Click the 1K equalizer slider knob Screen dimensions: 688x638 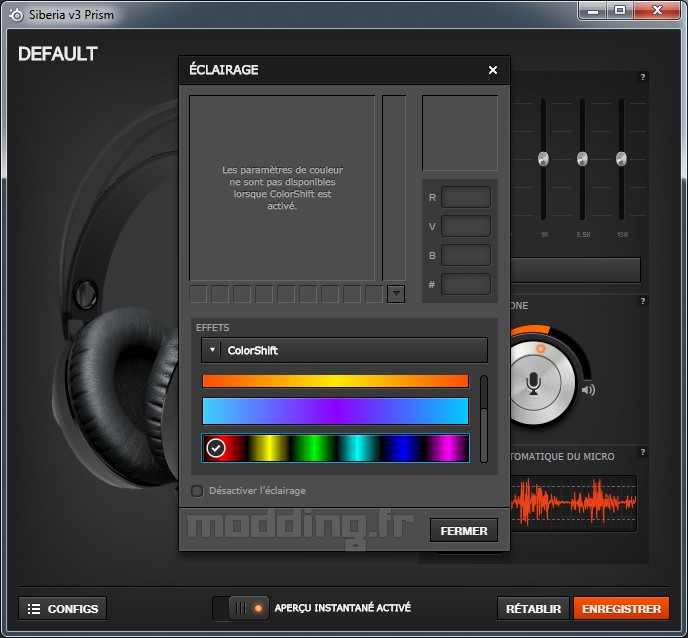tap(543, 158)
